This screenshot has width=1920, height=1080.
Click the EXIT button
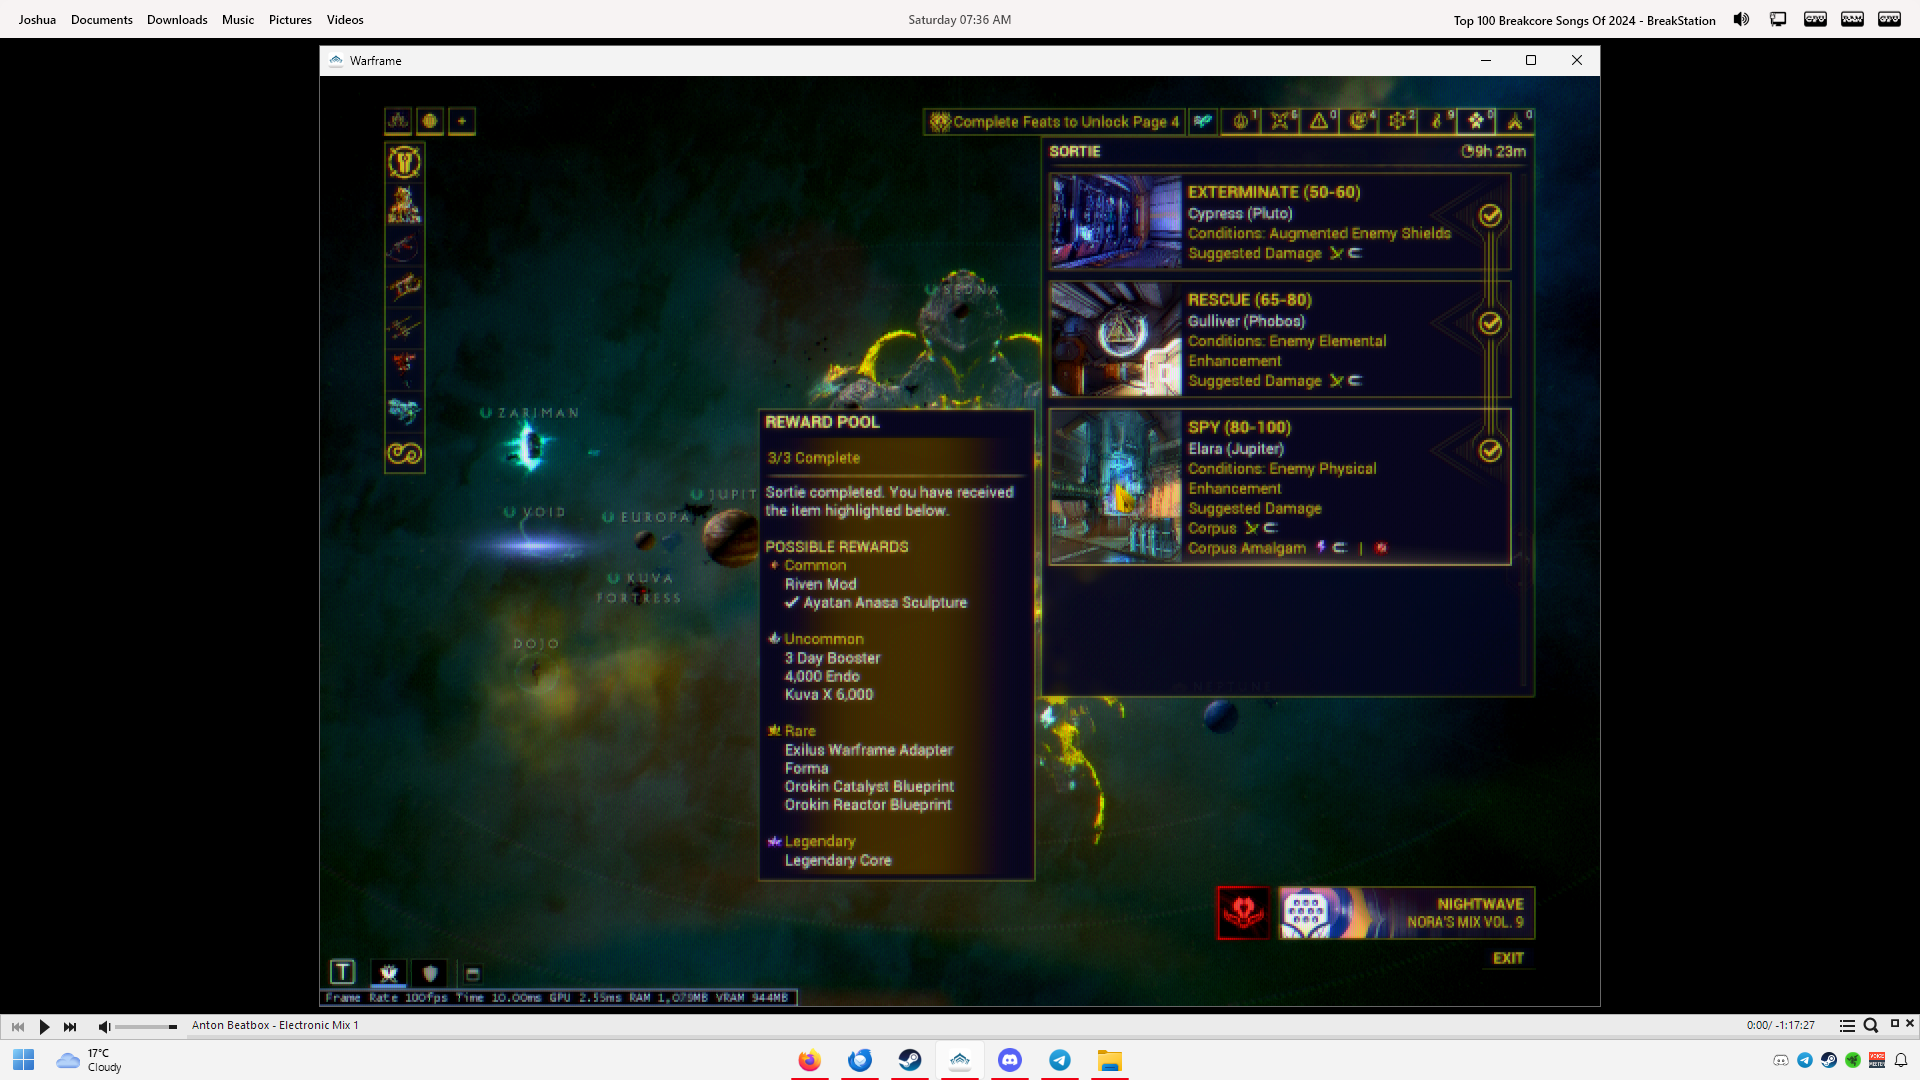coord(1508,958)
